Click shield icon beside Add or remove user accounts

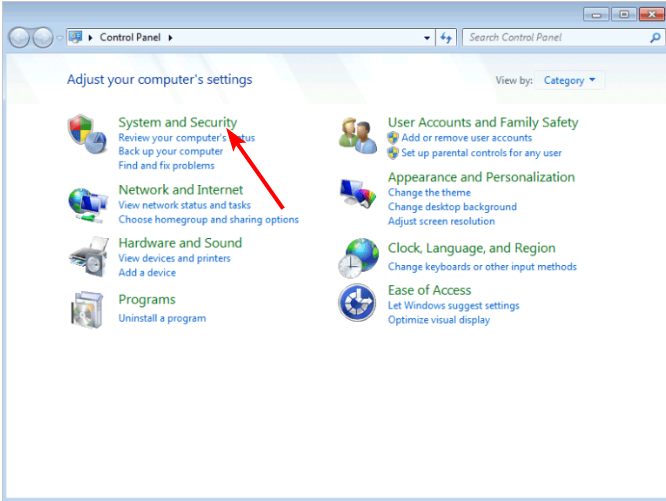(393, 138)
